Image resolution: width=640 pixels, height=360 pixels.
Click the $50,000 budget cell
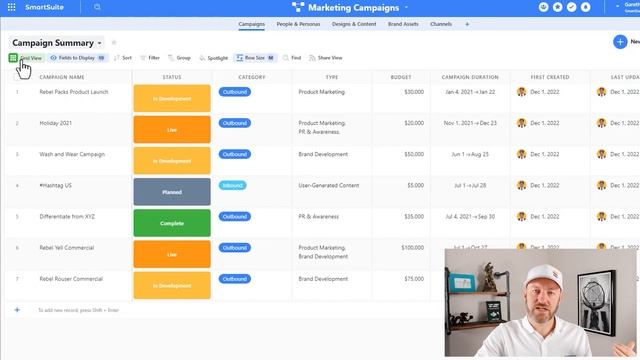[x=414, y=154]
